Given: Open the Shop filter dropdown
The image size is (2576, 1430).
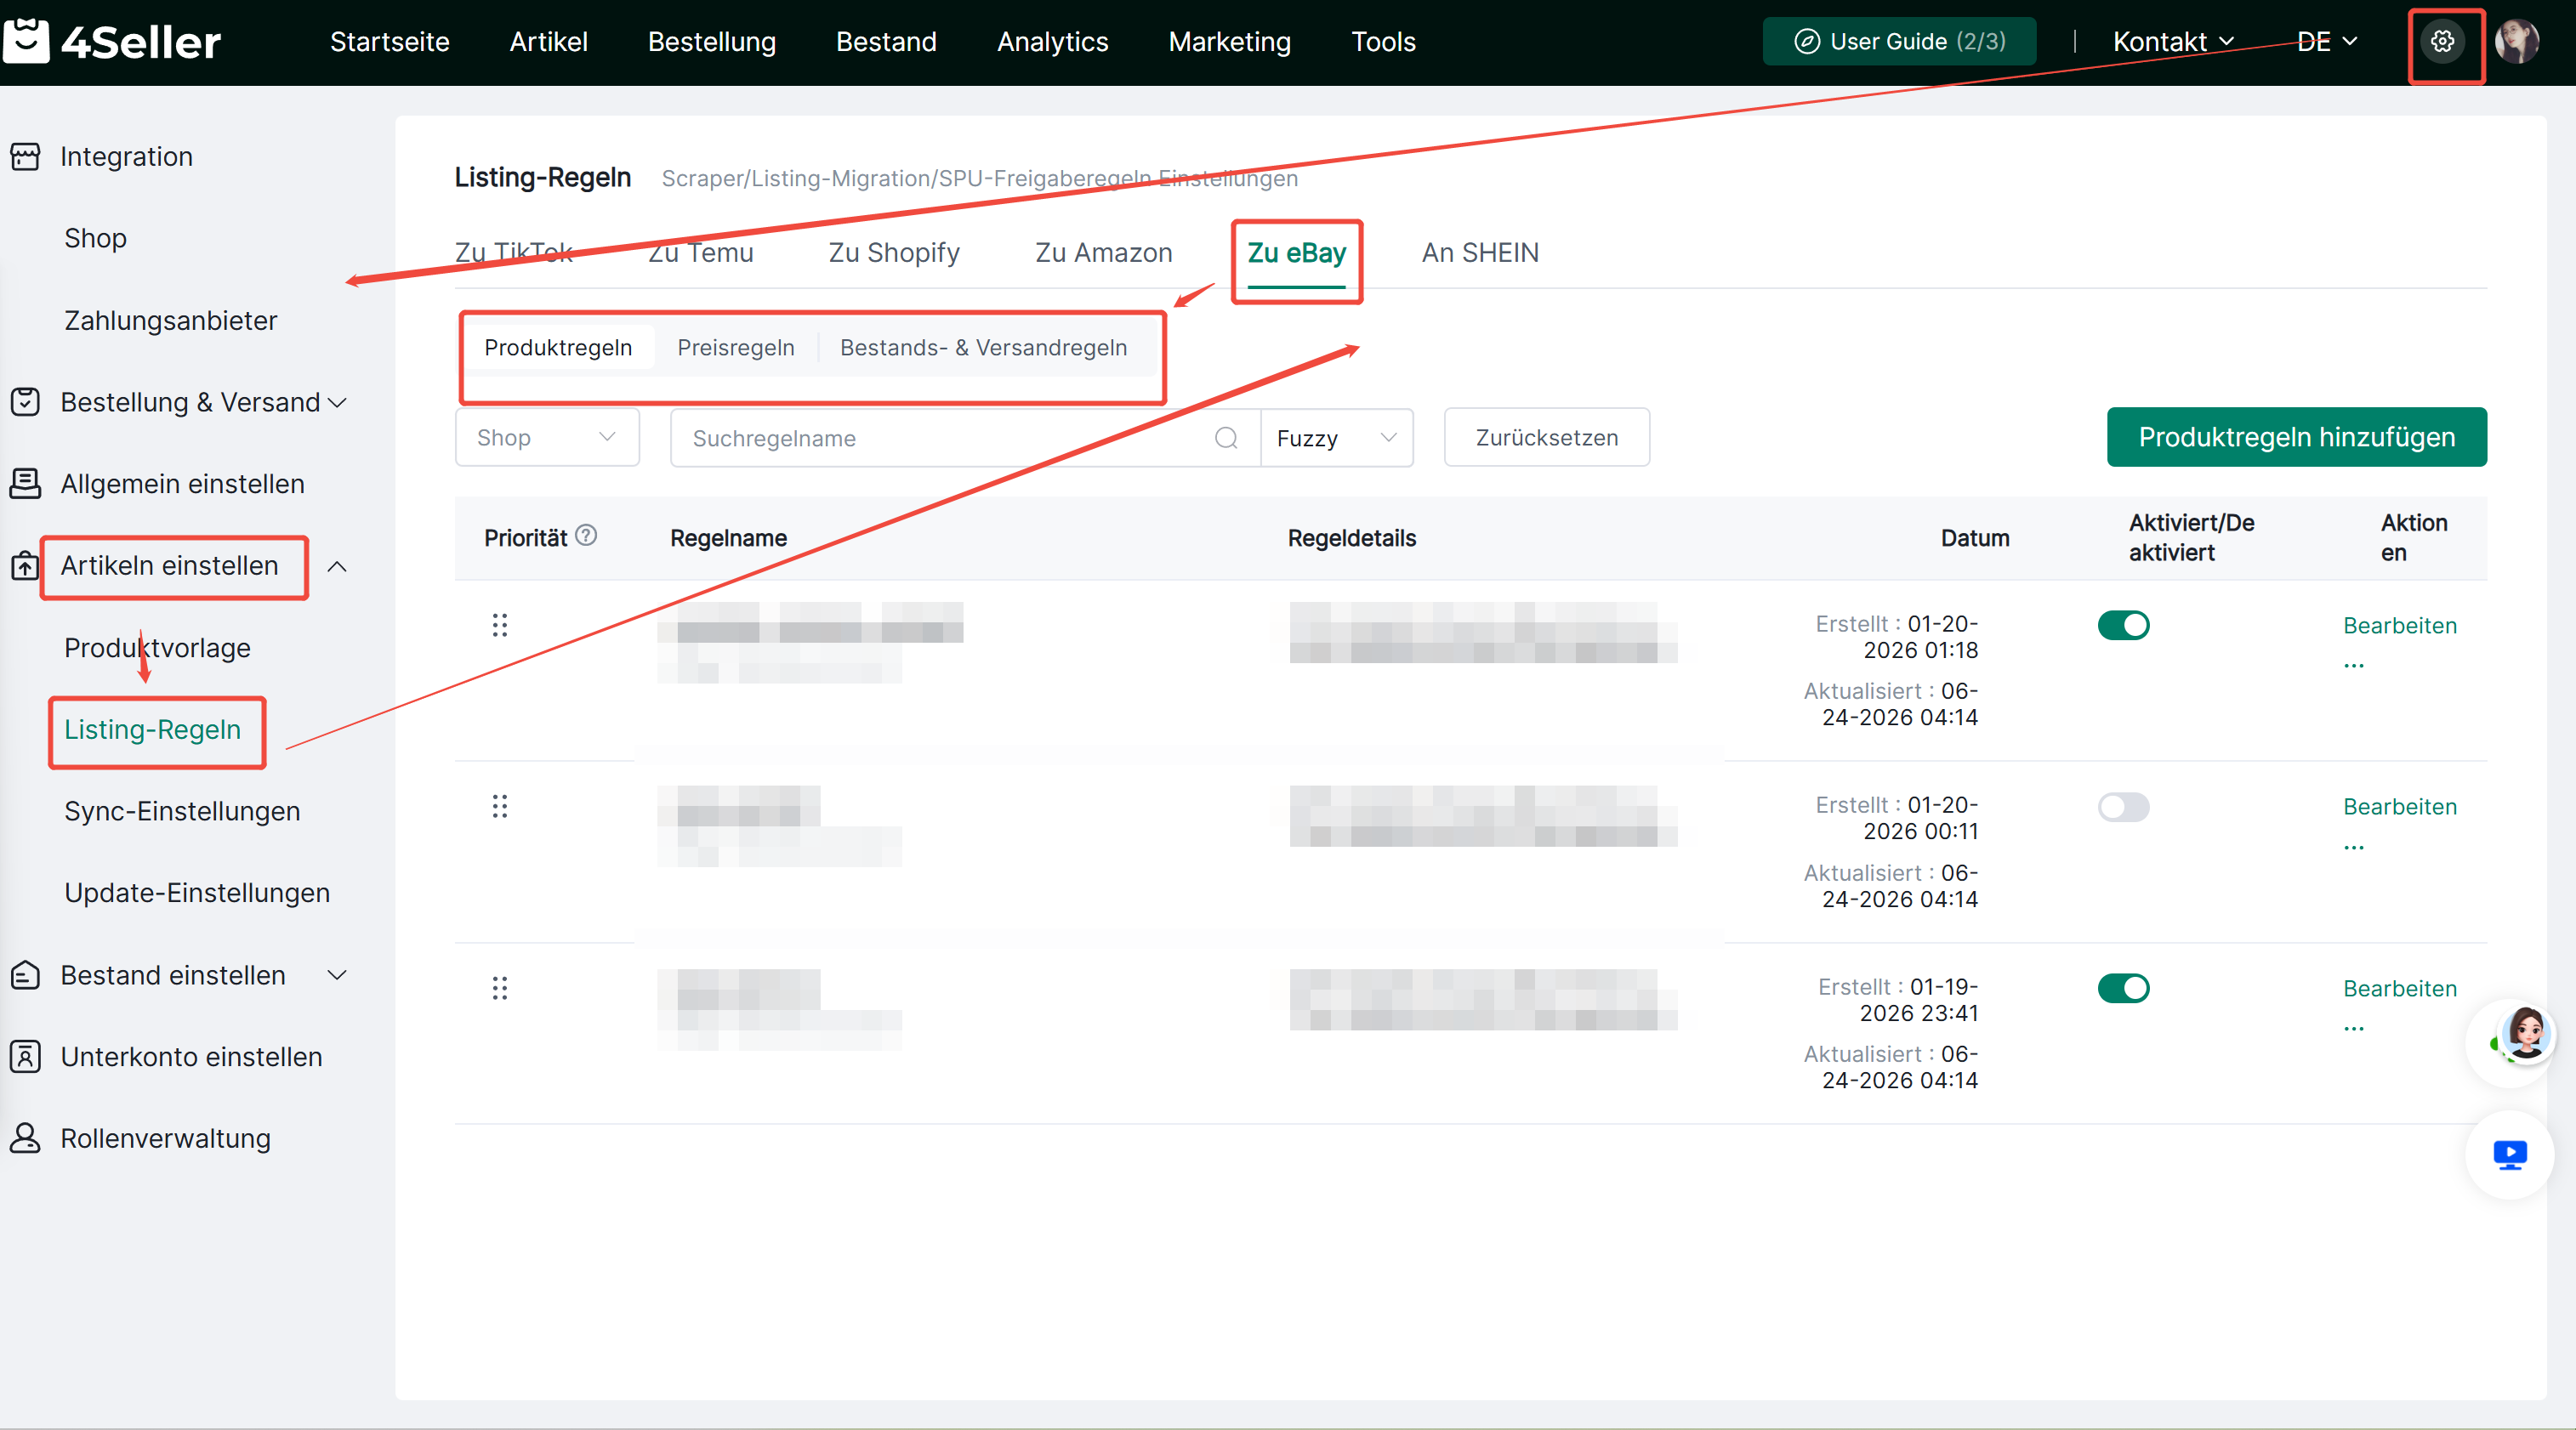Looking at the screenshot, I should [x=547, y=438].
